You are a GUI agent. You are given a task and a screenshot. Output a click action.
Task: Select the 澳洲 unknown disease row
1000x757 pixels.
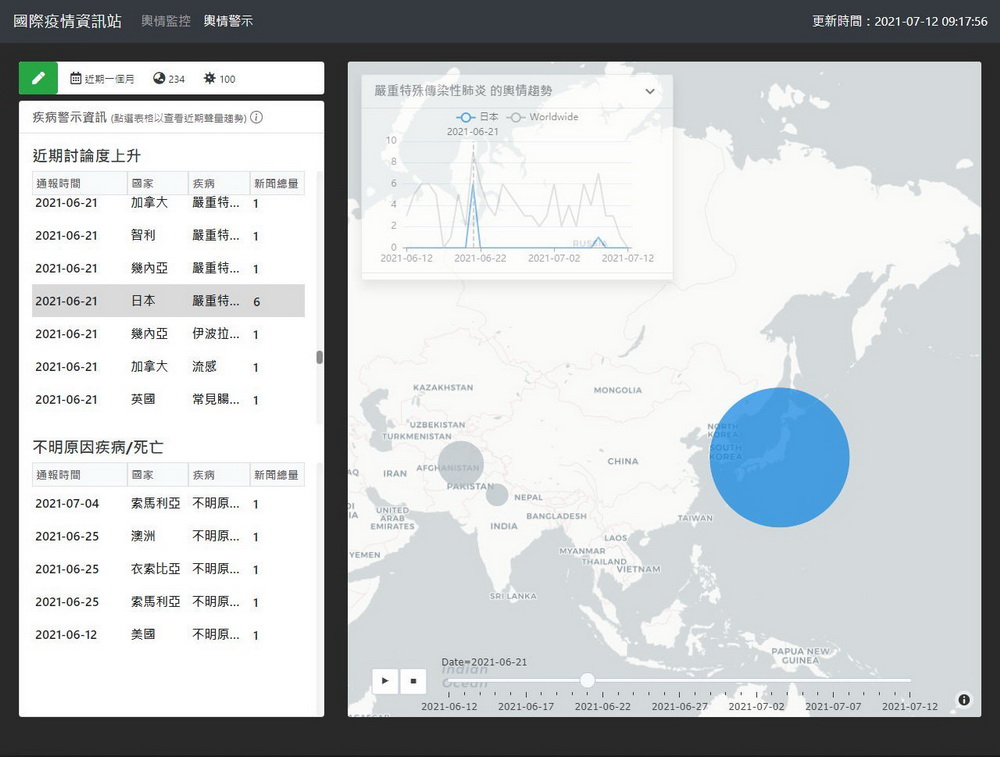tap(168, 536)
